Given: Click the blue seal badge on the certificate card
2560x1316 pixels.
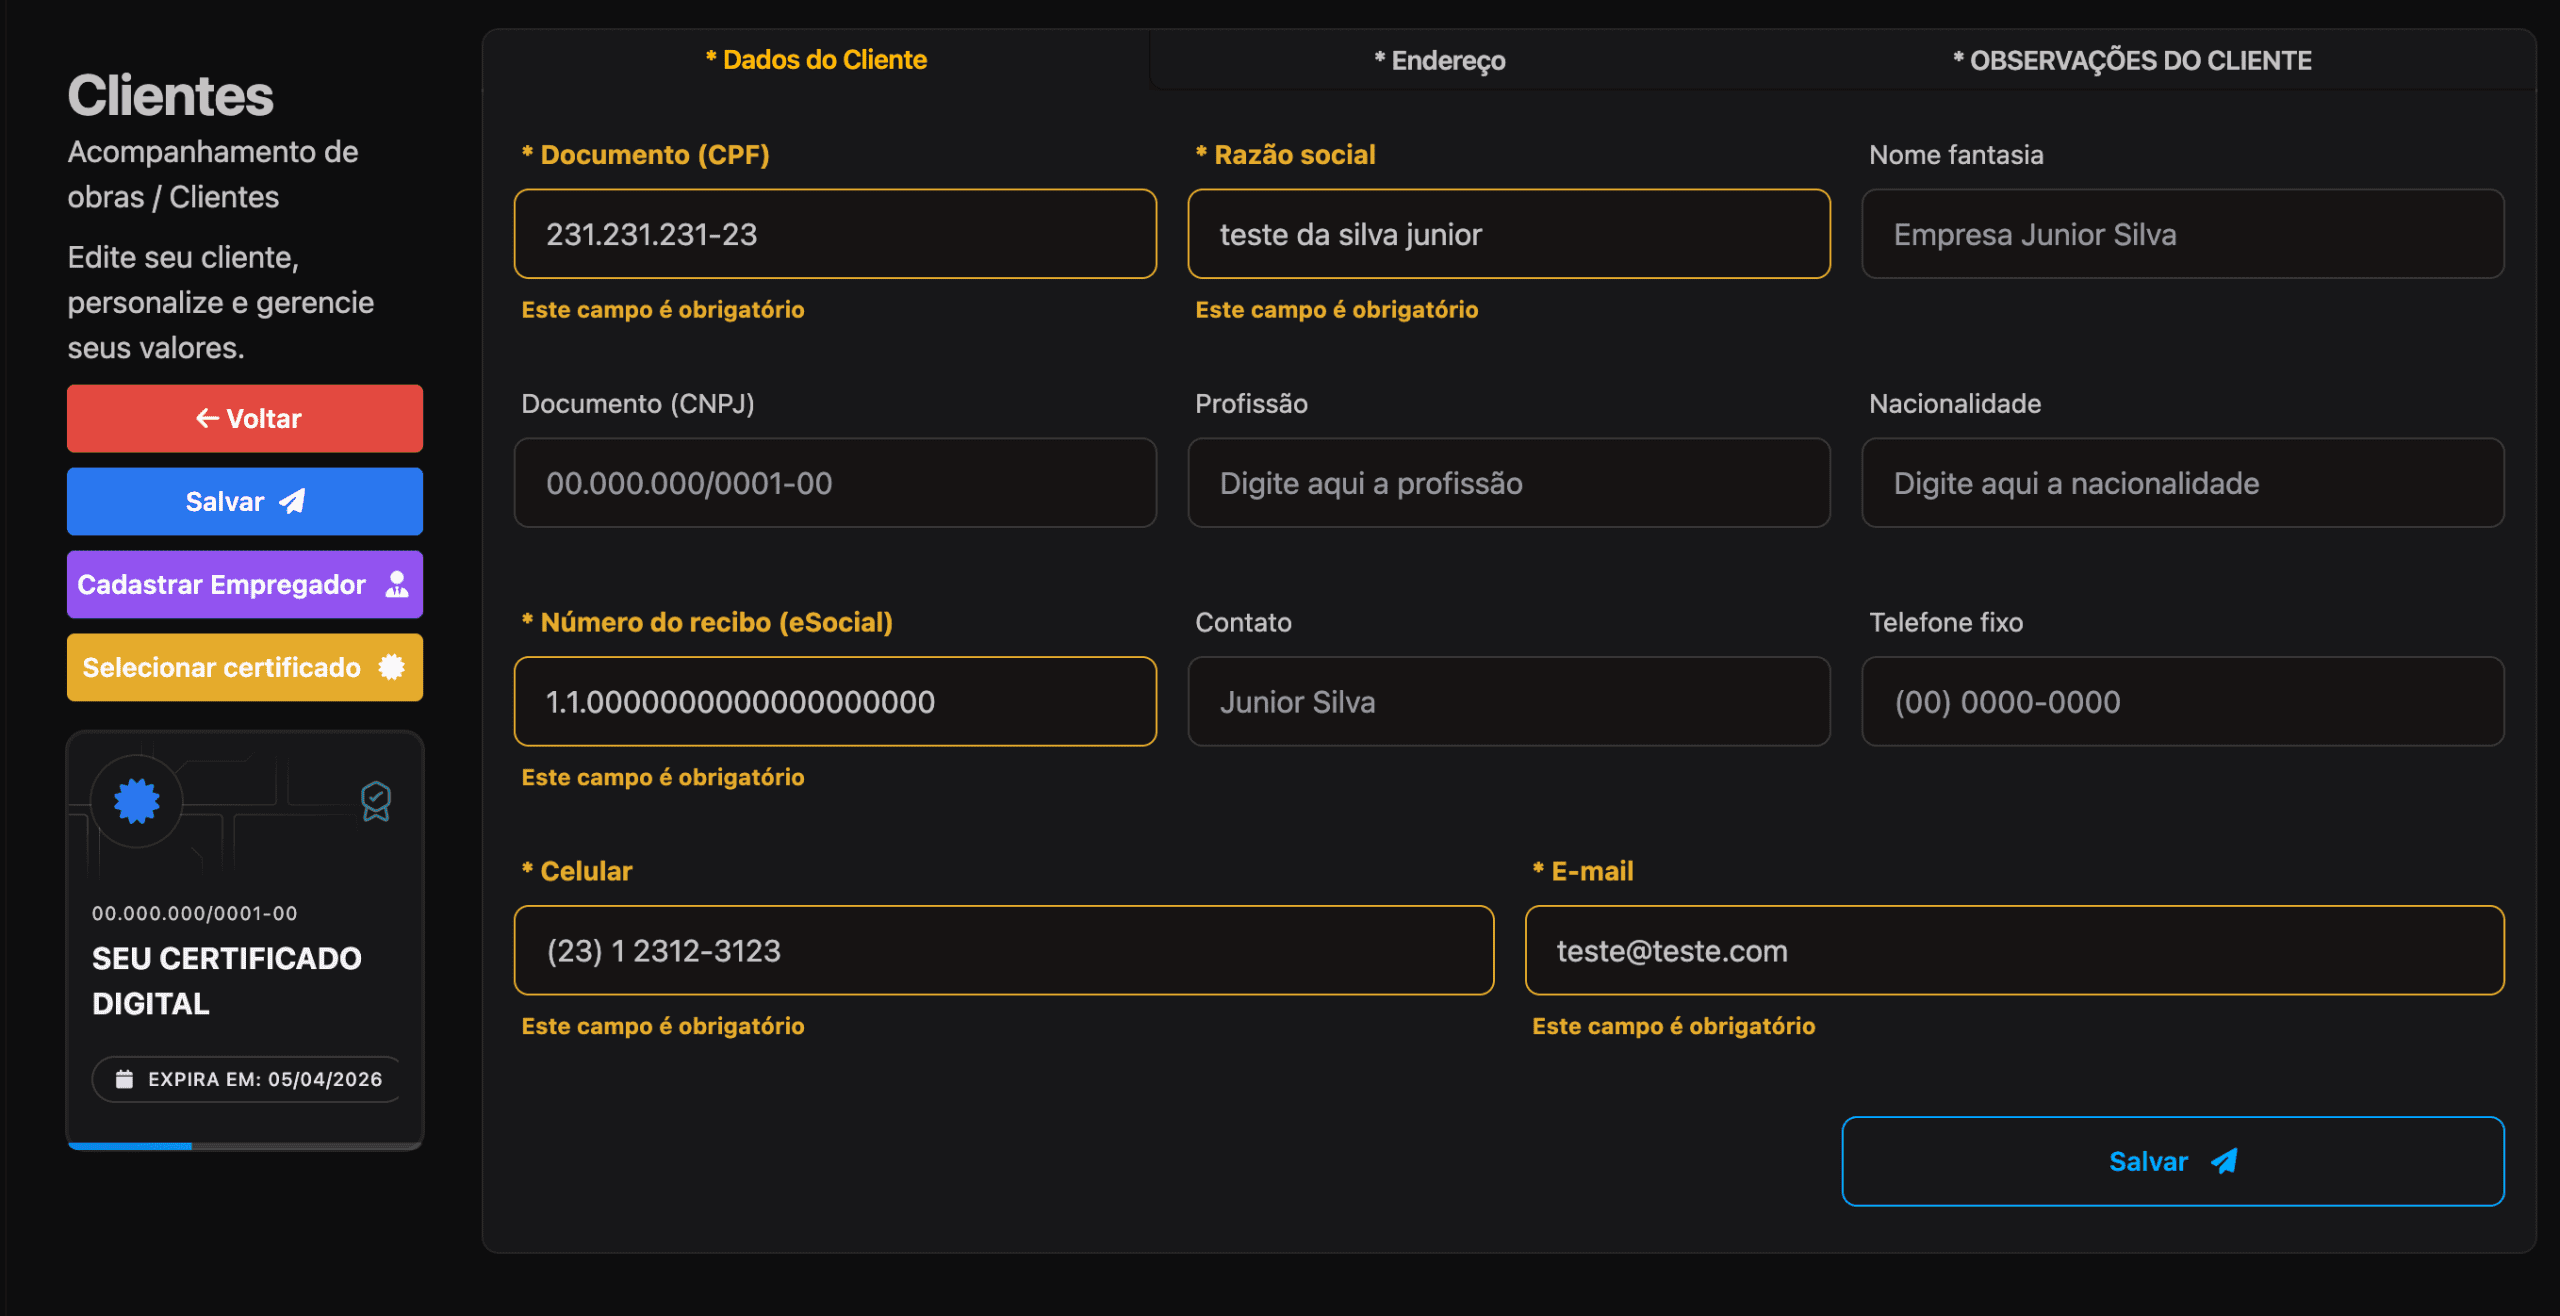Looking at the screenshot, I should tap(137, 800).
